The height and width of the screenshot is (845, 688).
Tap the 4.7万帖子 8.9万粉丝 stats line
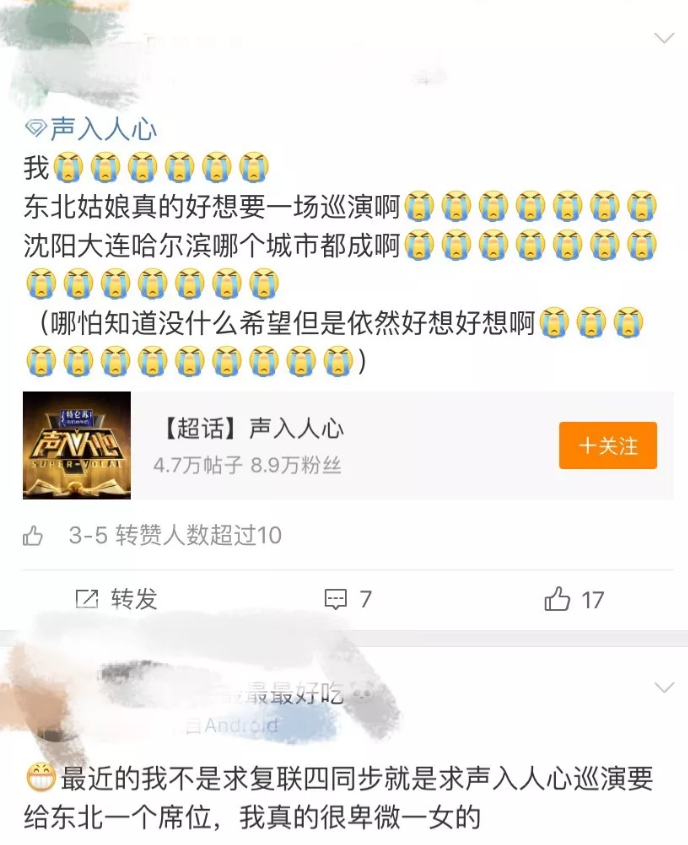tap(247, 465)
